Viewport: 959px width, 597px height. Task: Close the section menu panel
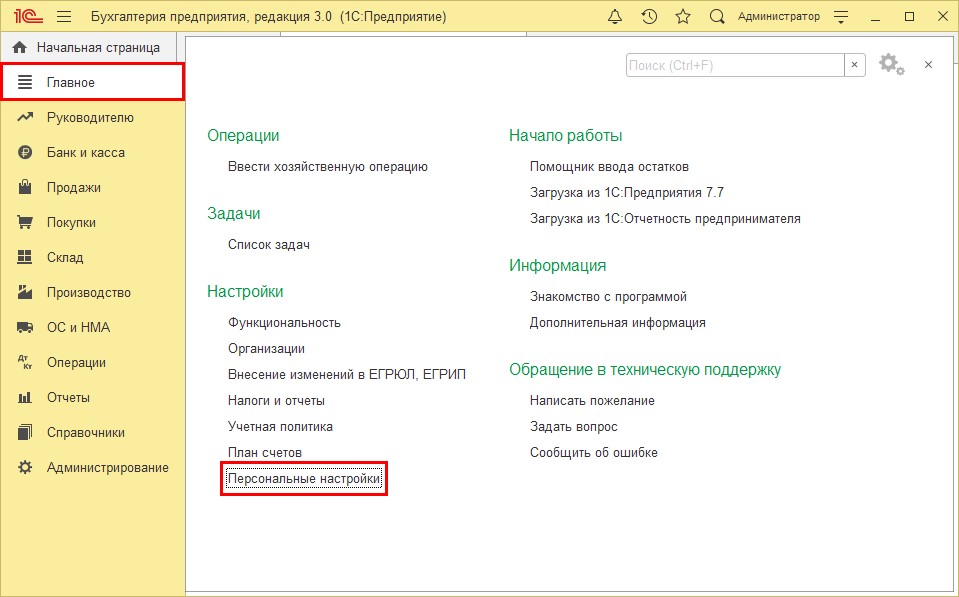pos(928,64)
